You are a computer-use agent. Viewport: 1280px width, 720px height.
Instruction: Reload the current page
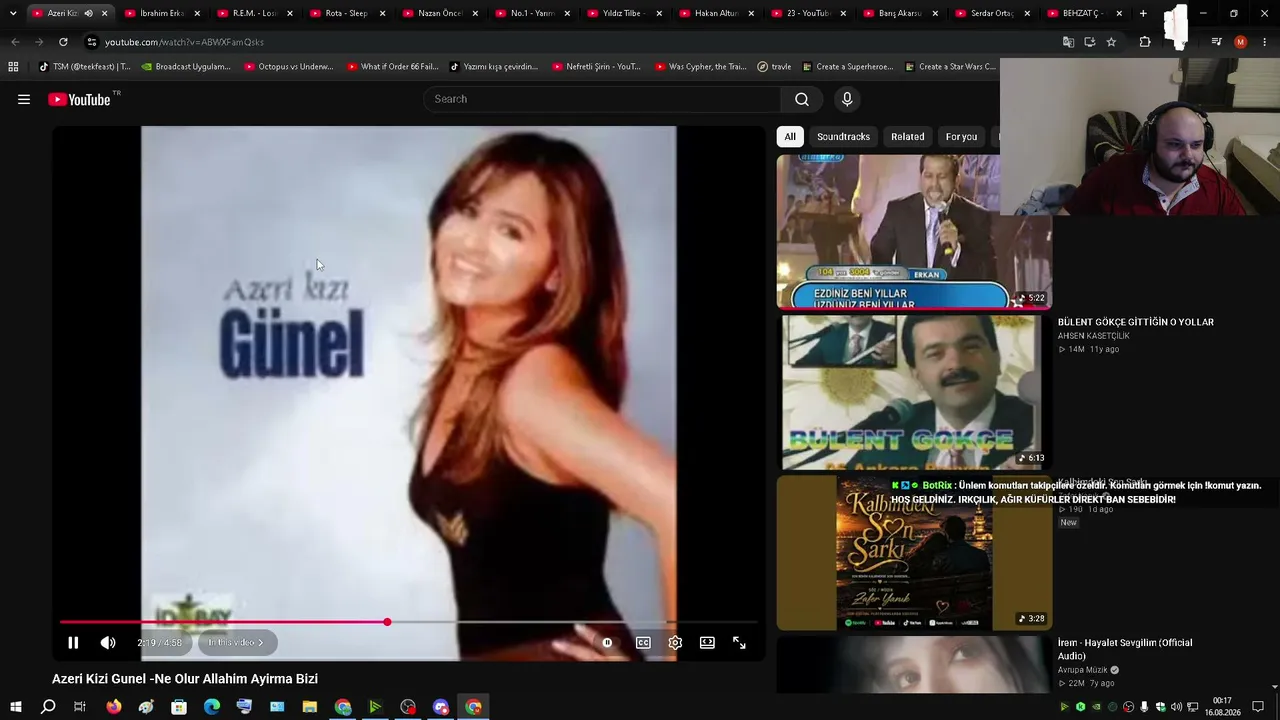pos(63,42)
